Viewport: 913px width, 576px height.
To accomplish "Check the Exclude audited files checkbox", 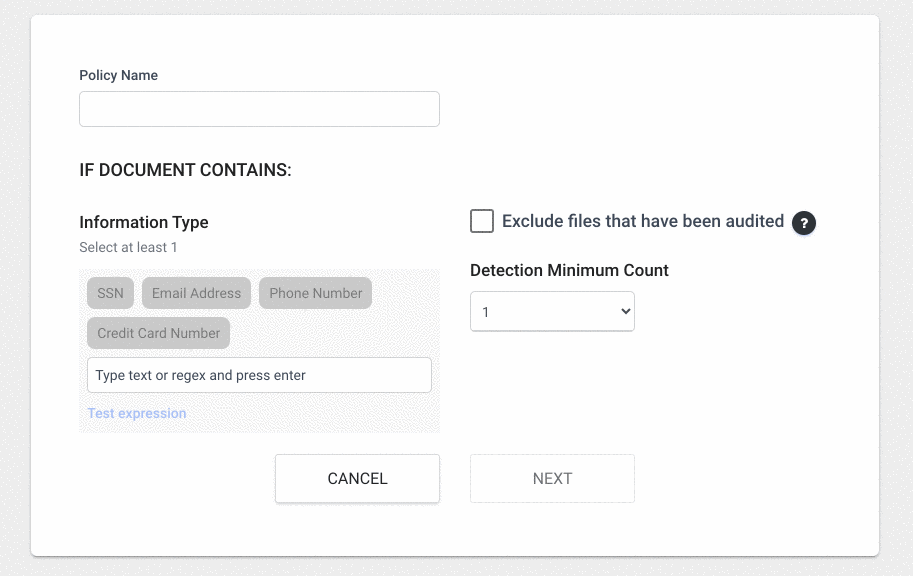I will click(x=482, y=221).
